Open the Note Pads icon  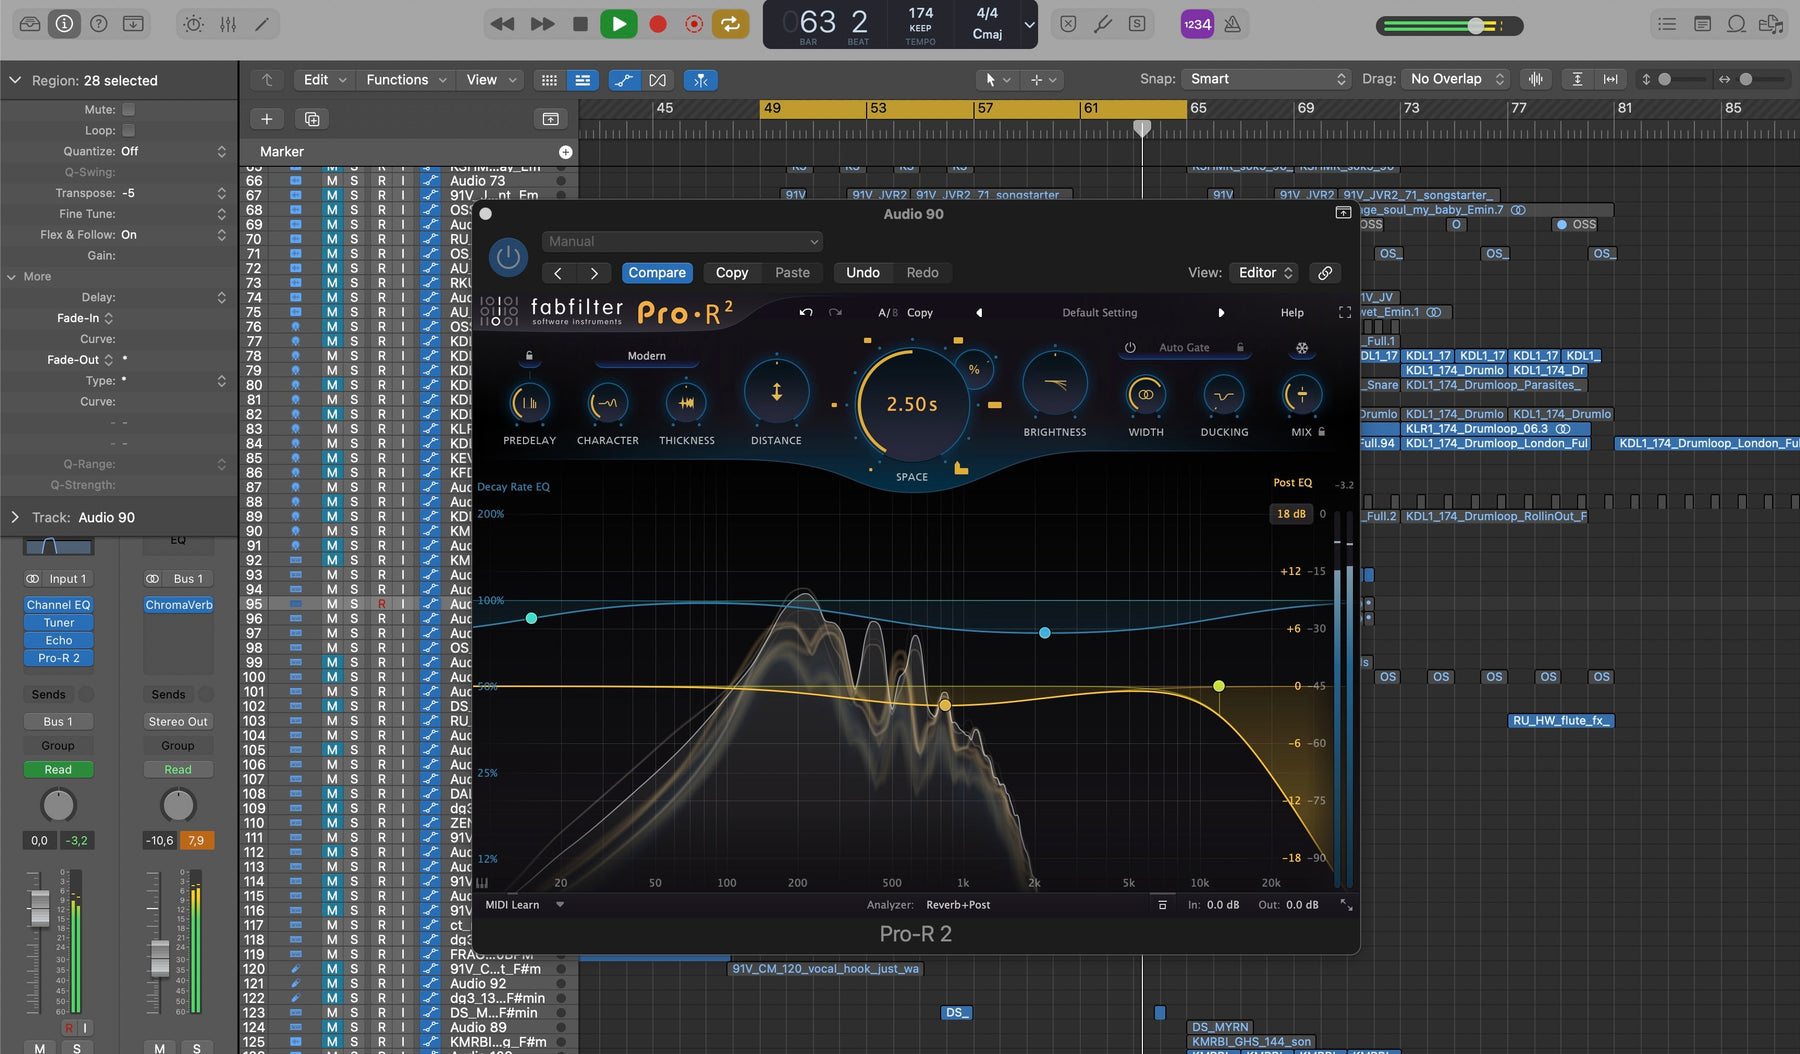coord(1702,24)
